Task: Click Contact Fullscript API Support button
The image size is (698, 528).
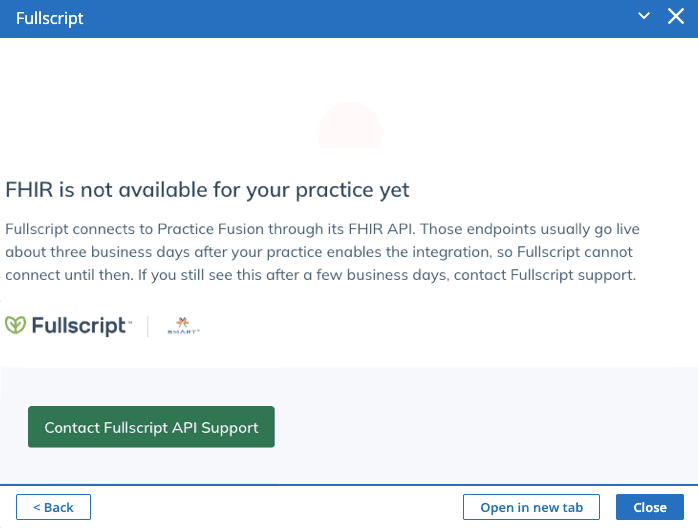Action: click(151, 426)
